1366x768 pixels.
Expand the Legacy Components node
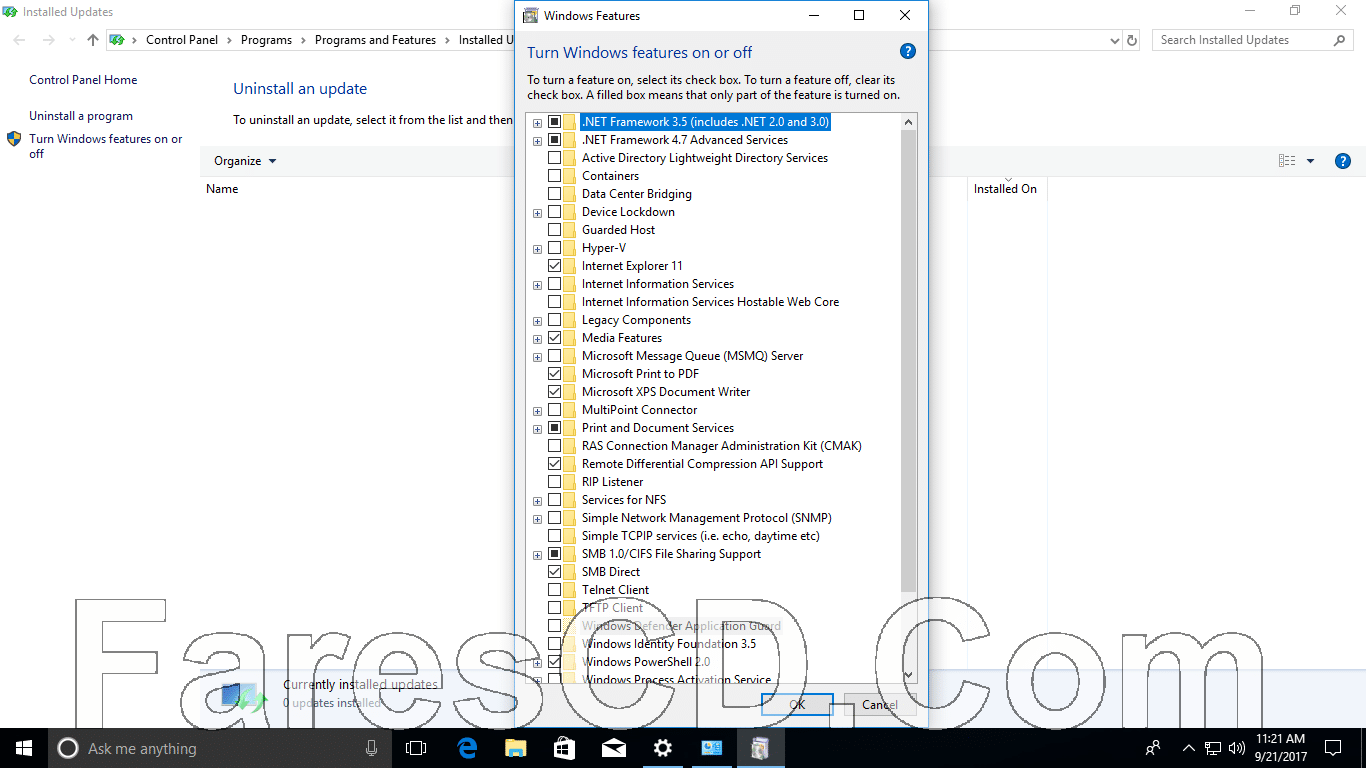pyautogui.click(x=538, y=321)
